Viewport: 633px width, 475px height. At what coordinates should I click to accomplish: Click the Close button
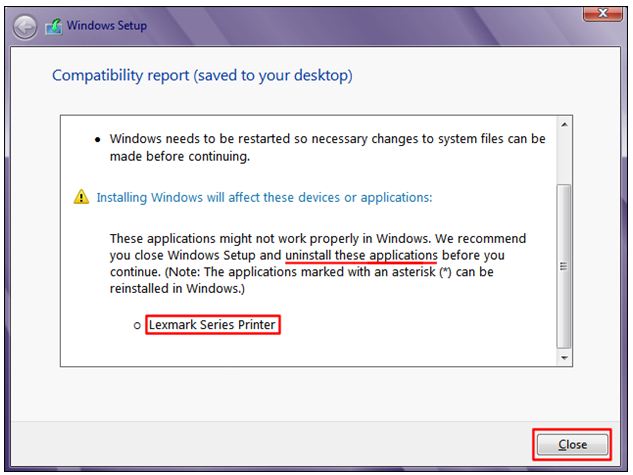pyautogui.click(x=572, y=444)
